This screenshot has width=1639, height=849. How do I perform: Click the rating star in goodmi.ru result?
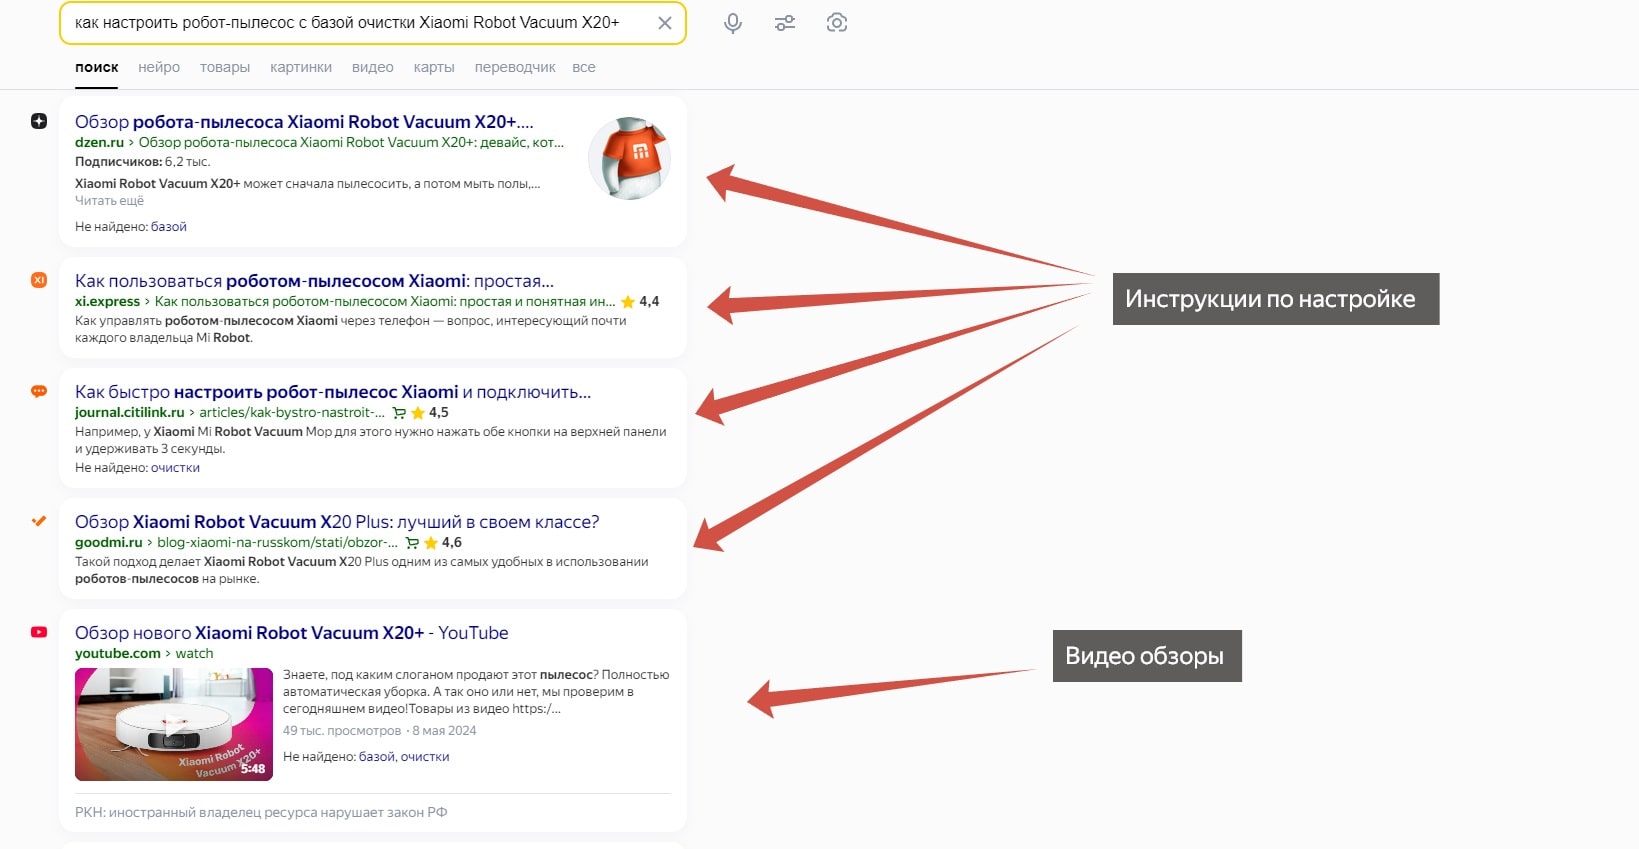point(431,543)
